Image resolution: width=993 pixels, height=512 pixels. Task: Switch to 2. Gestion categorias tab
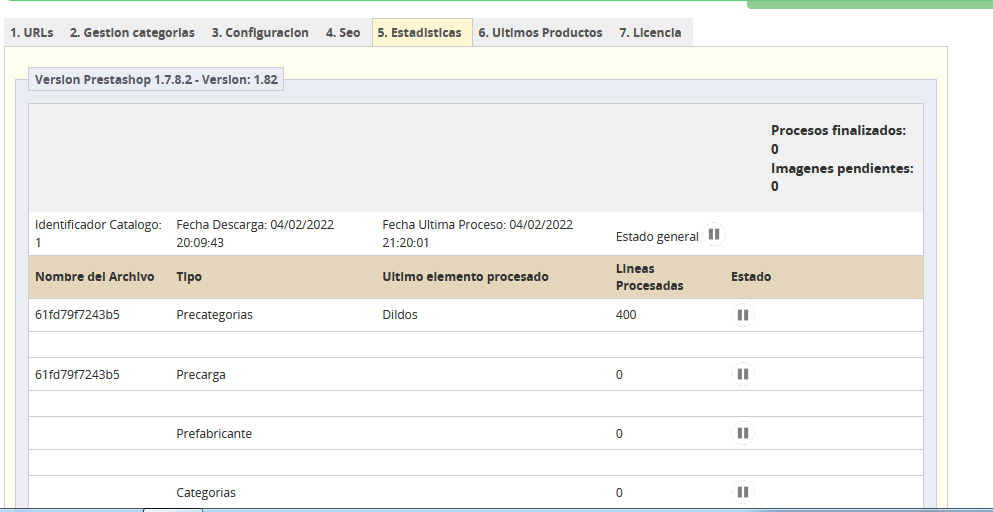[x=132, y=33]
